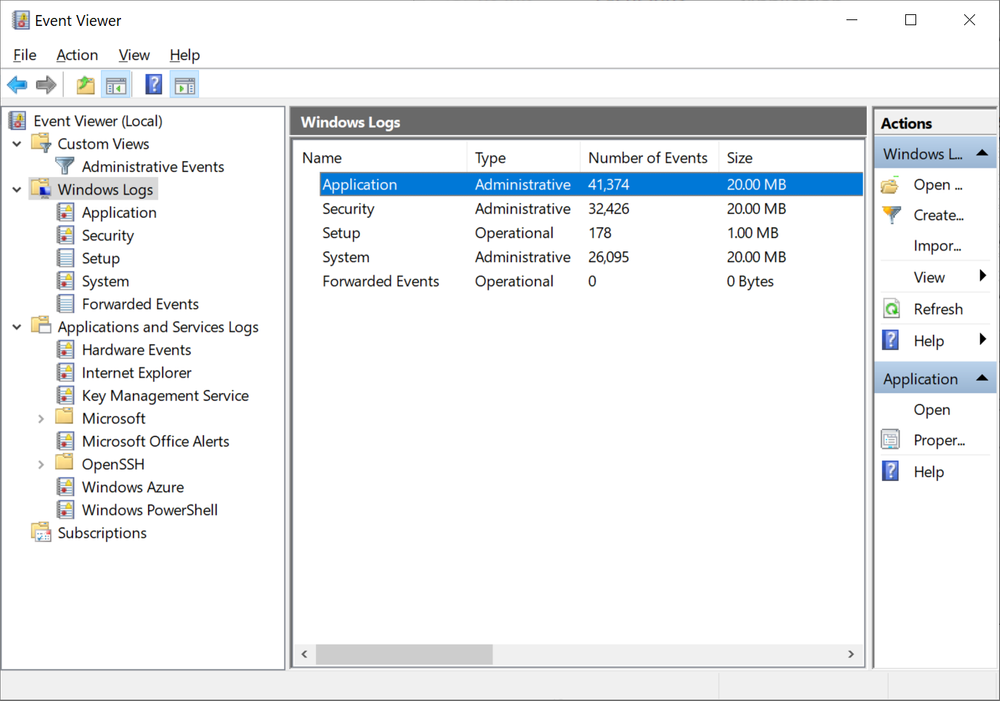Click the Refresh icon in Actions pane
Viewport: 1000px width, 701px height.
(x=890, y=308)
